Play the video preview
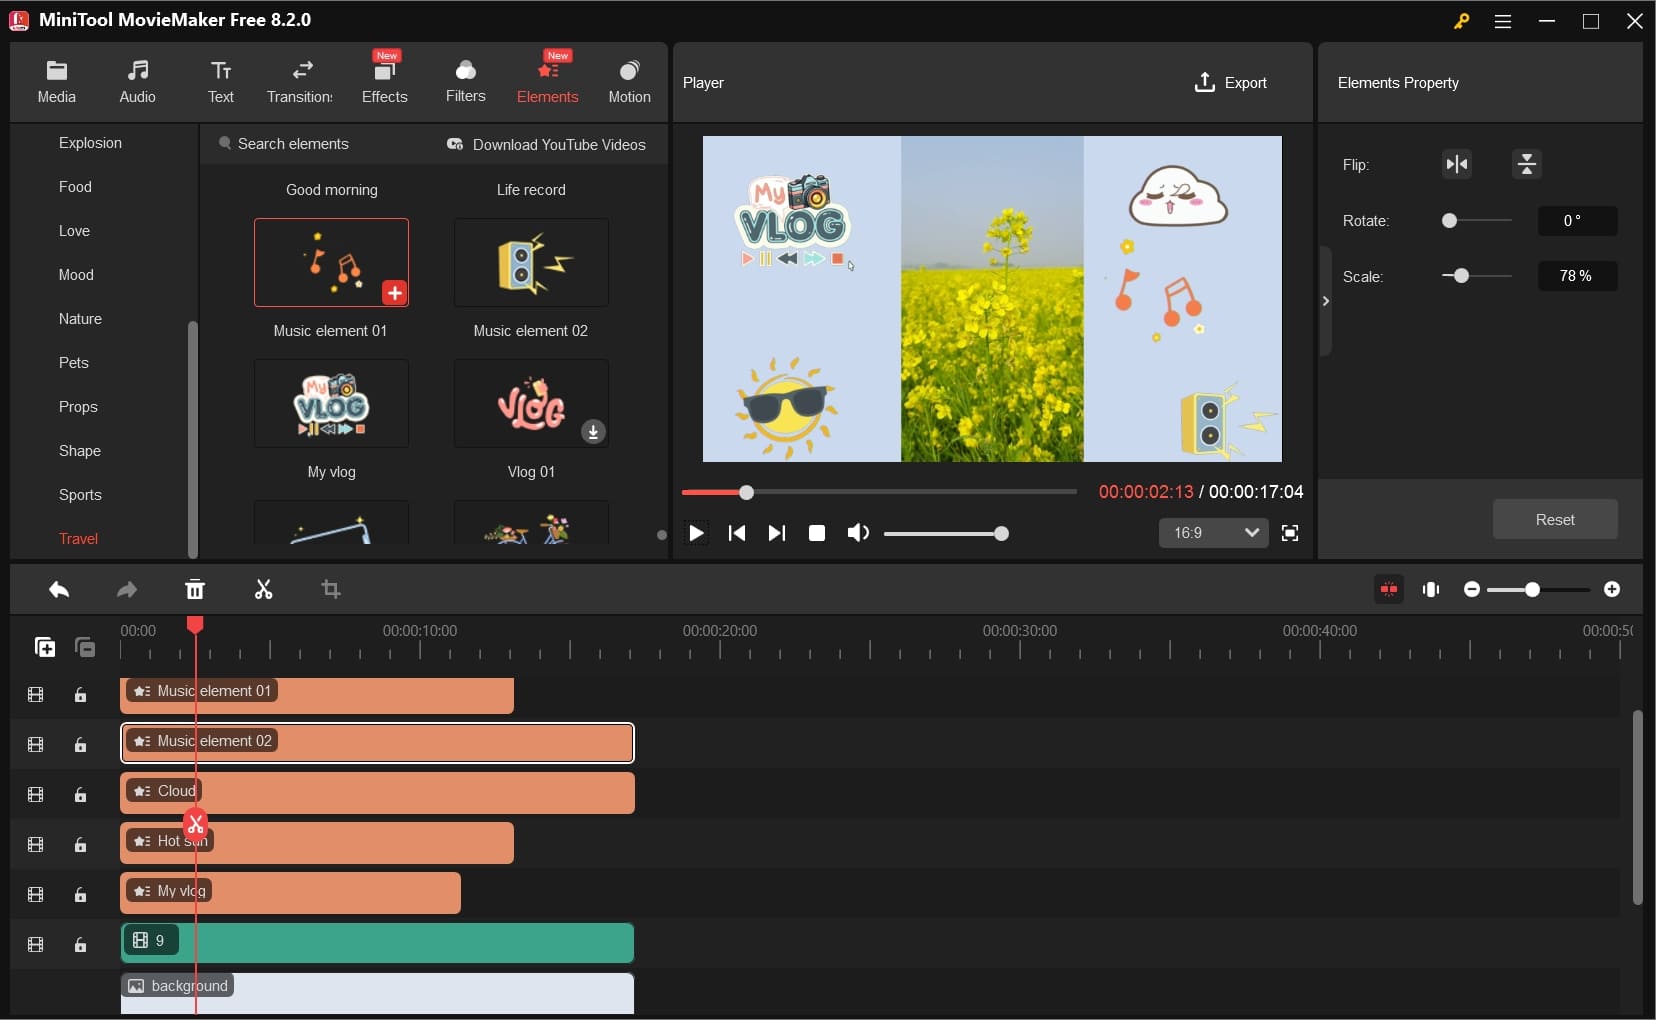1656x1020 pixels. [x=697, y=533]
